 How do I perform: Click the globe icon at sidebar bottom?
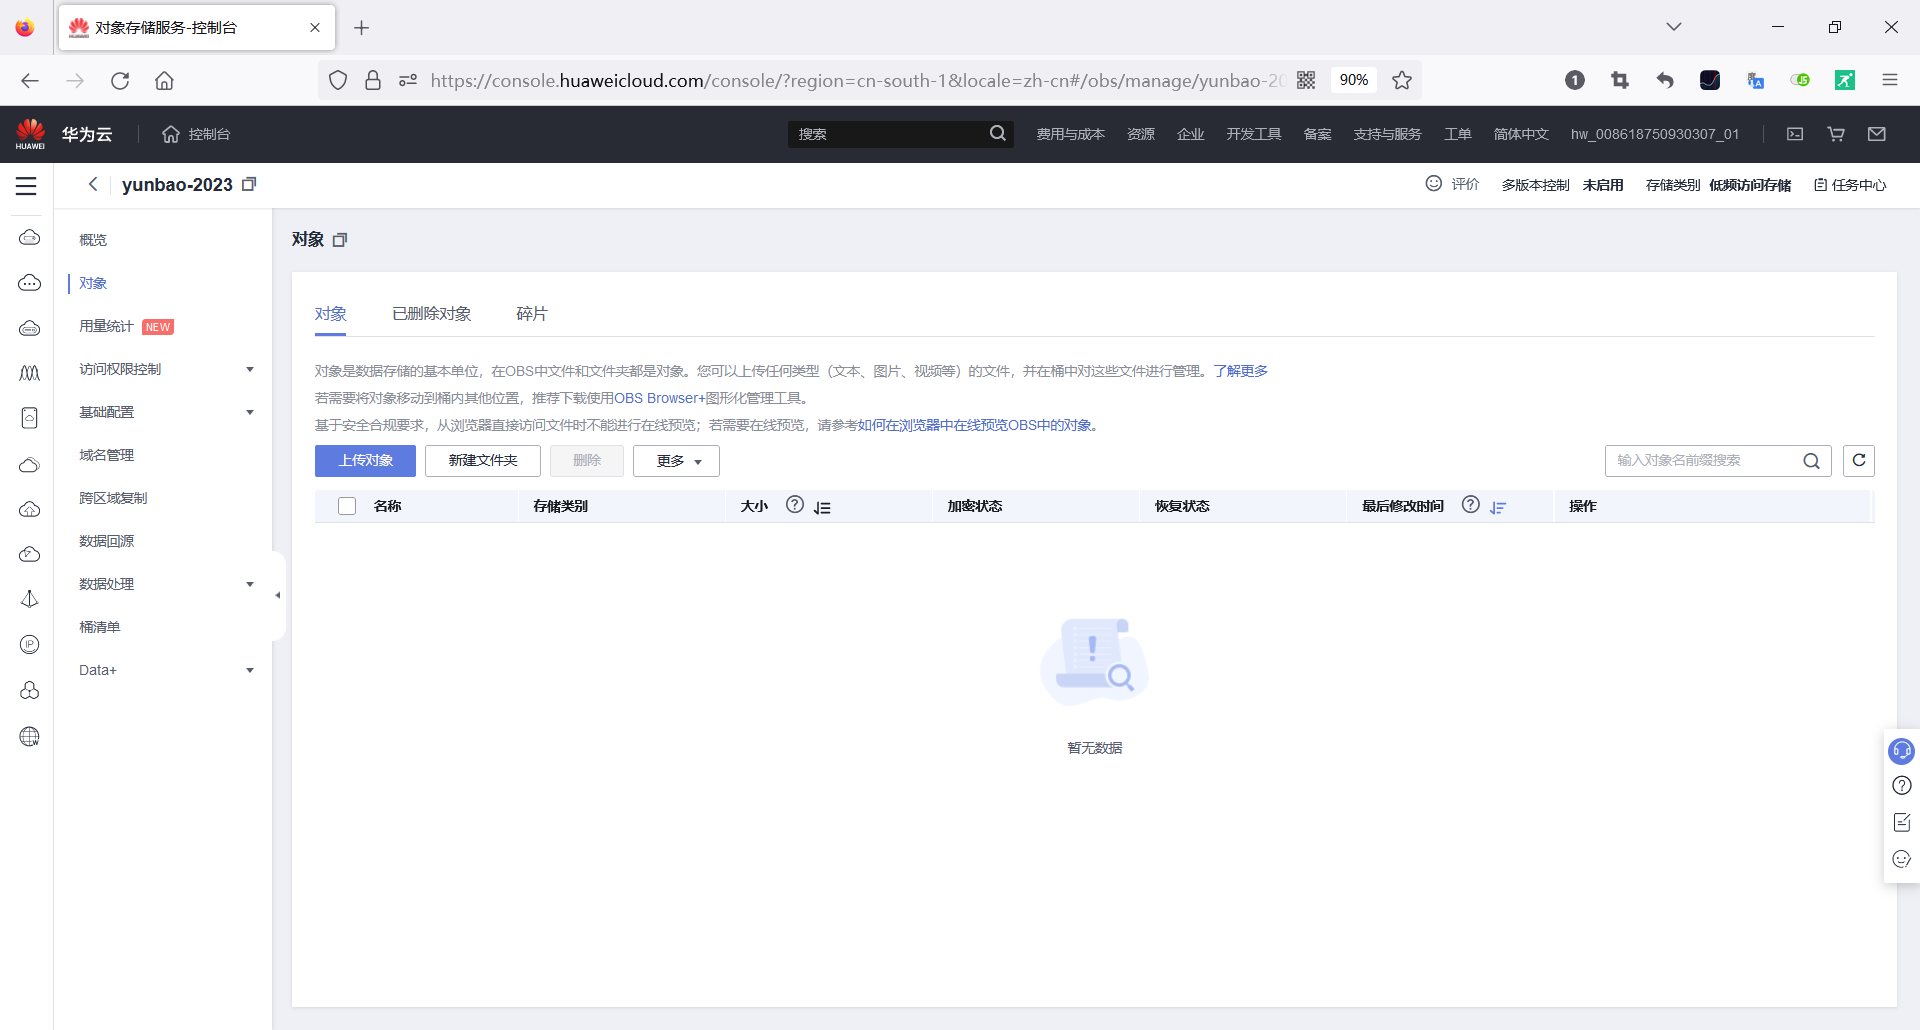point(29,737)
